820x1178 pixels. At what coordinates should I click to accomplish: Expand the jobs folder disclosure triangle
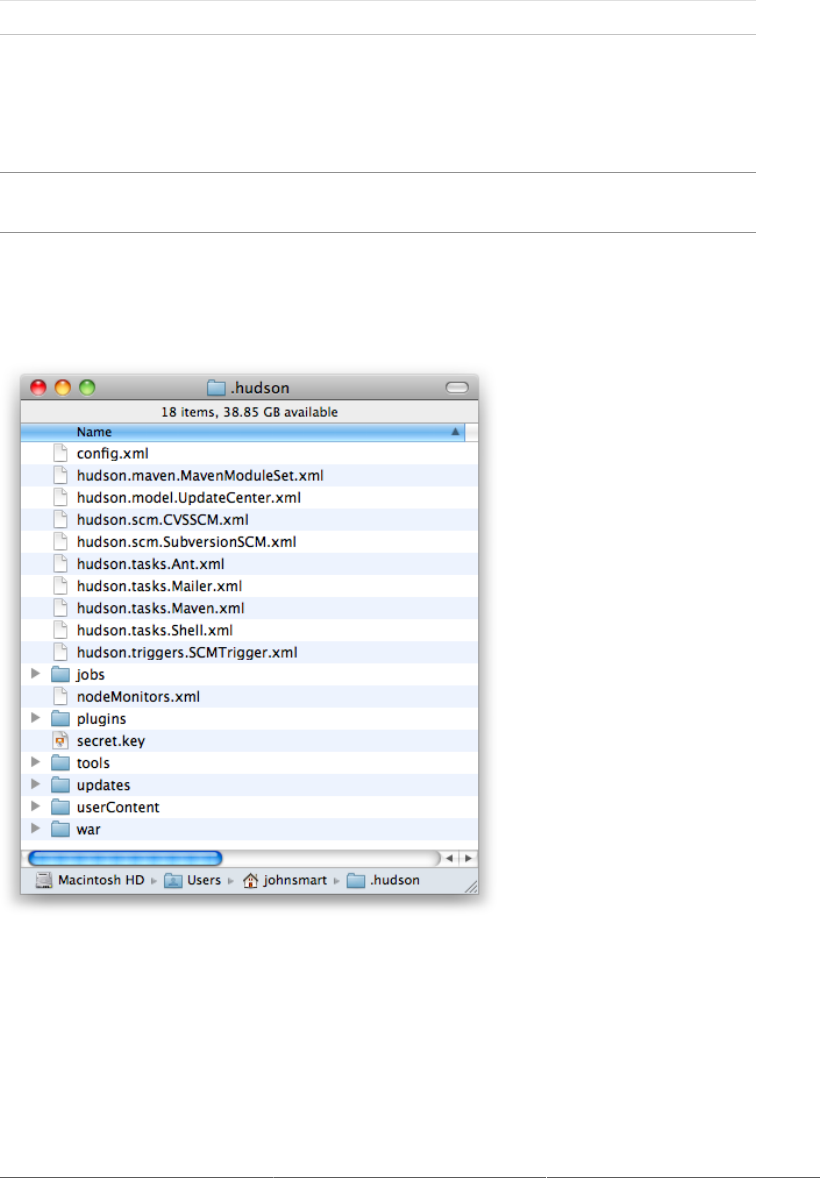pos(35,674)
